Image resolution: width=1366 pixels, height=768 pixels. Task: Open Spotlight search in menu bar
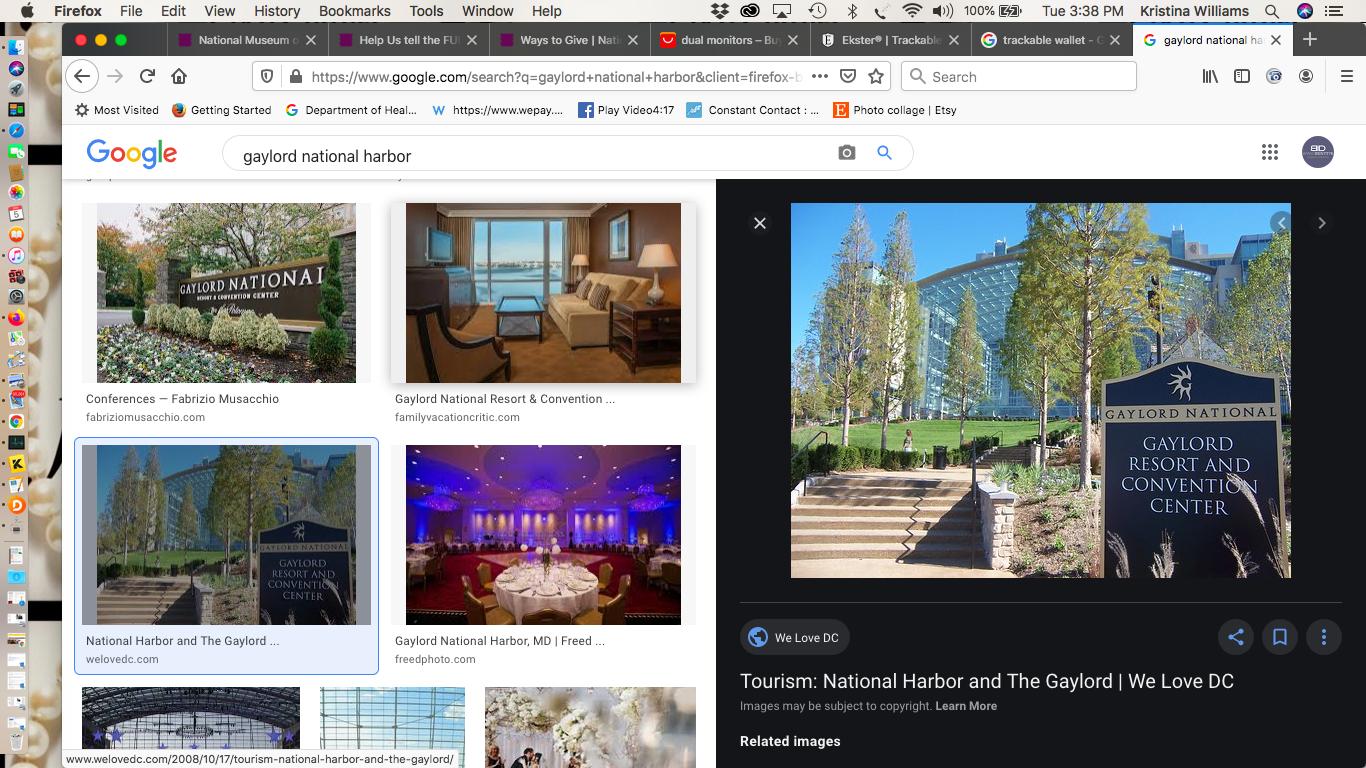[1272, 11]
